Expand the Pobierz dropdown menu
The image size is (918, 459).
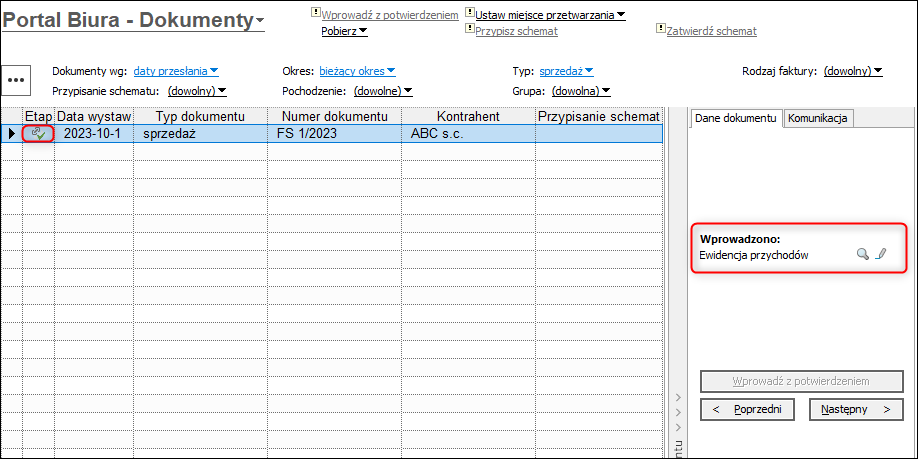[344, 31]
